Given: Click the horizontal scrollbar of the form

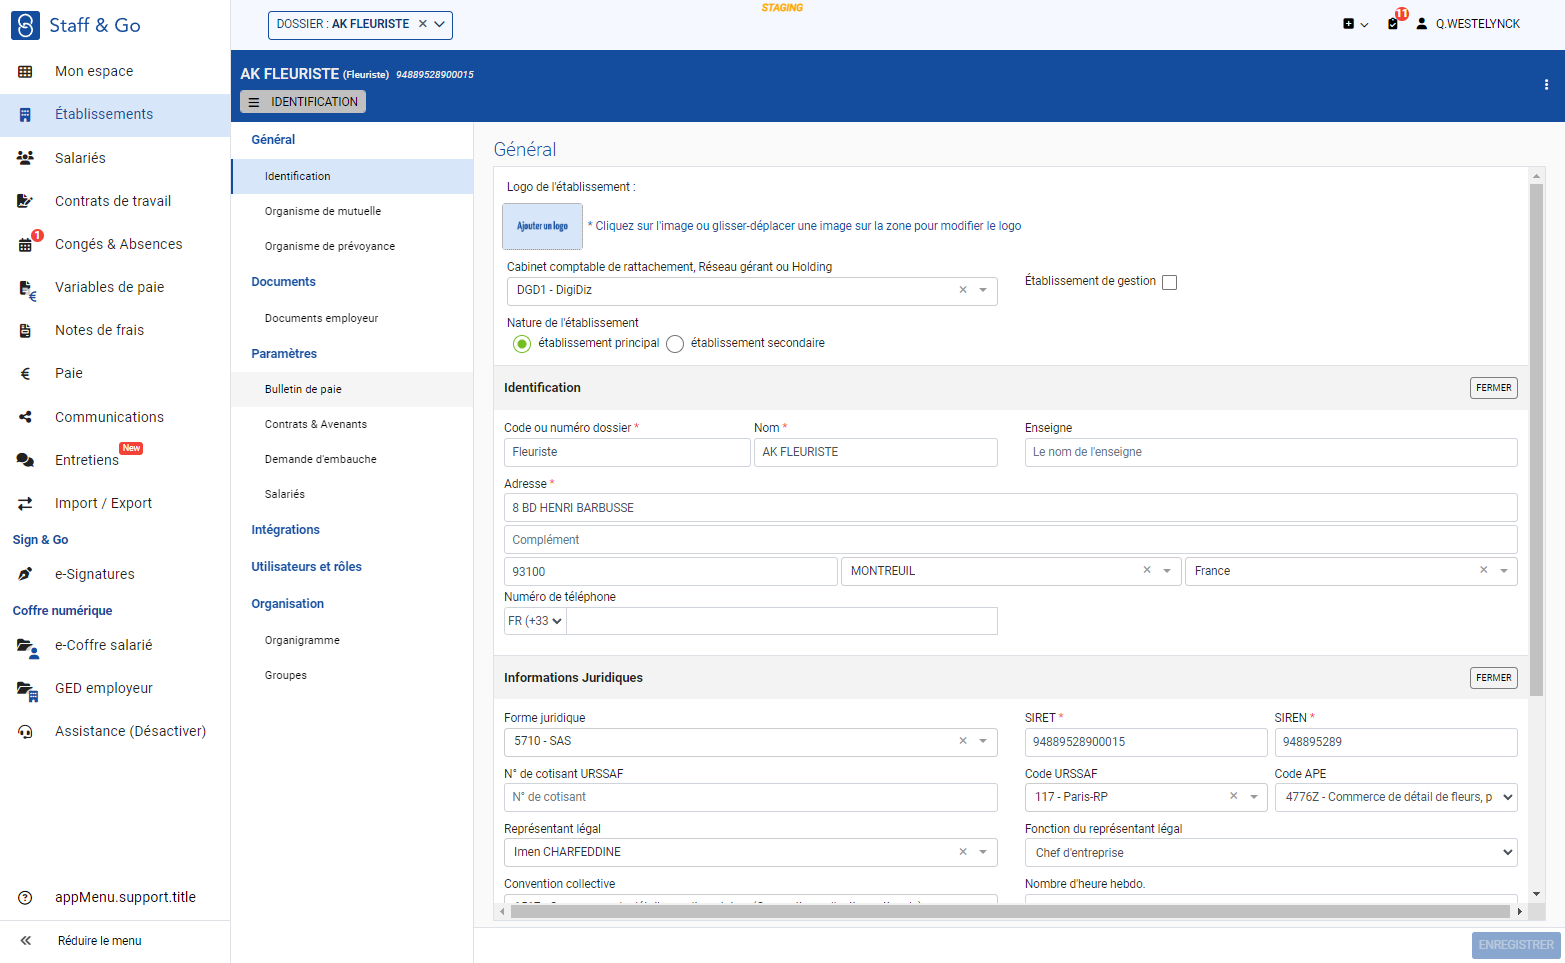Looking at the screenshot, I should pos(1010,911).
